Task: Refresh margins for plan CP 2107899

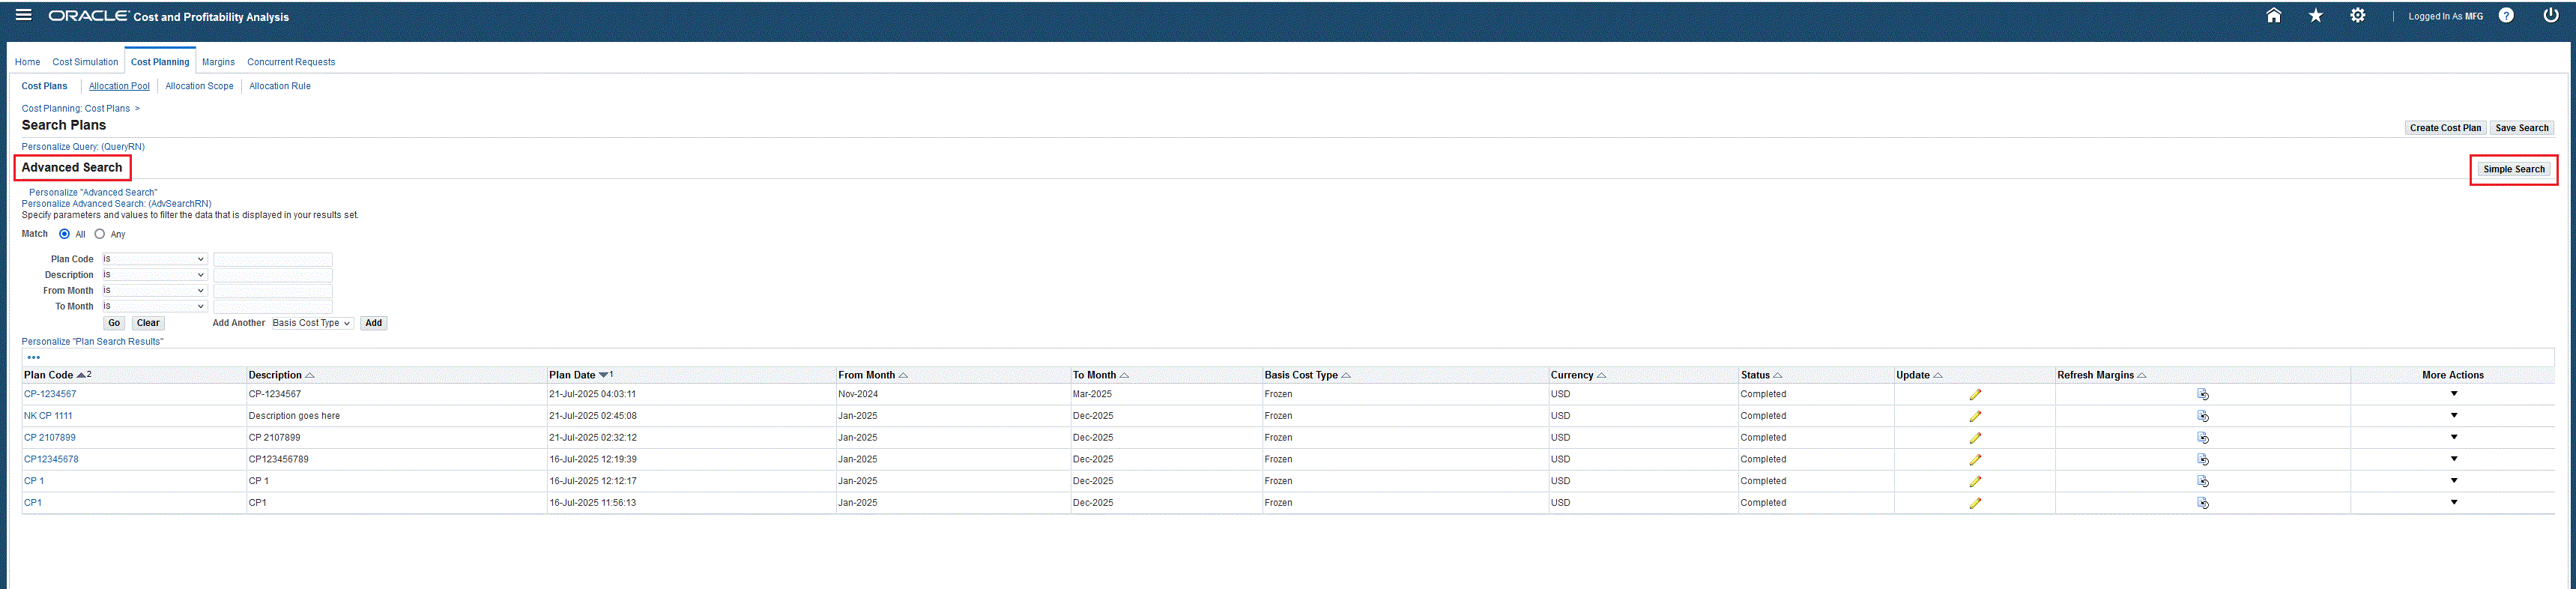Action: (x=2202, y=438)
